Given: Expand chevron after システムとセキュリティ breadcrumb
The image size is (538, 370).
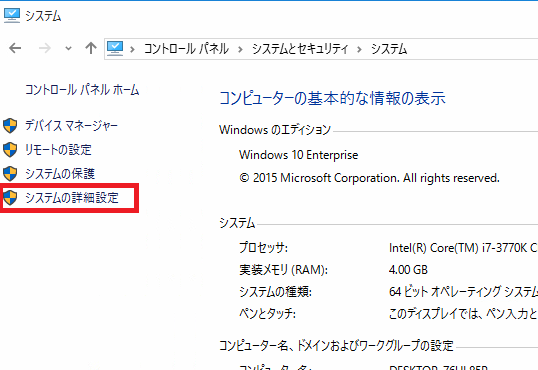Looking at the screenshot, I should click(x=359, y=50).
